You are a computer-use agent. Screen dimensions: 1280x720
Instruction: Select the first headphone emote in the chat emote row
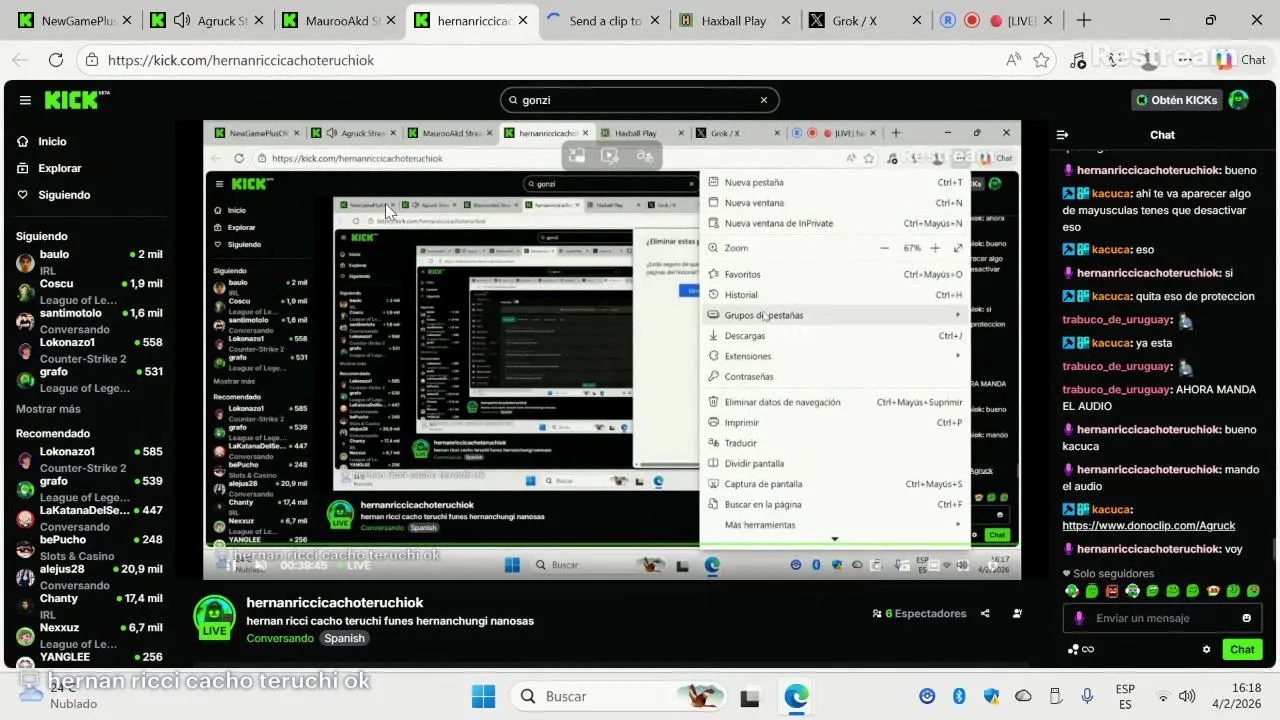(1072, 591)
